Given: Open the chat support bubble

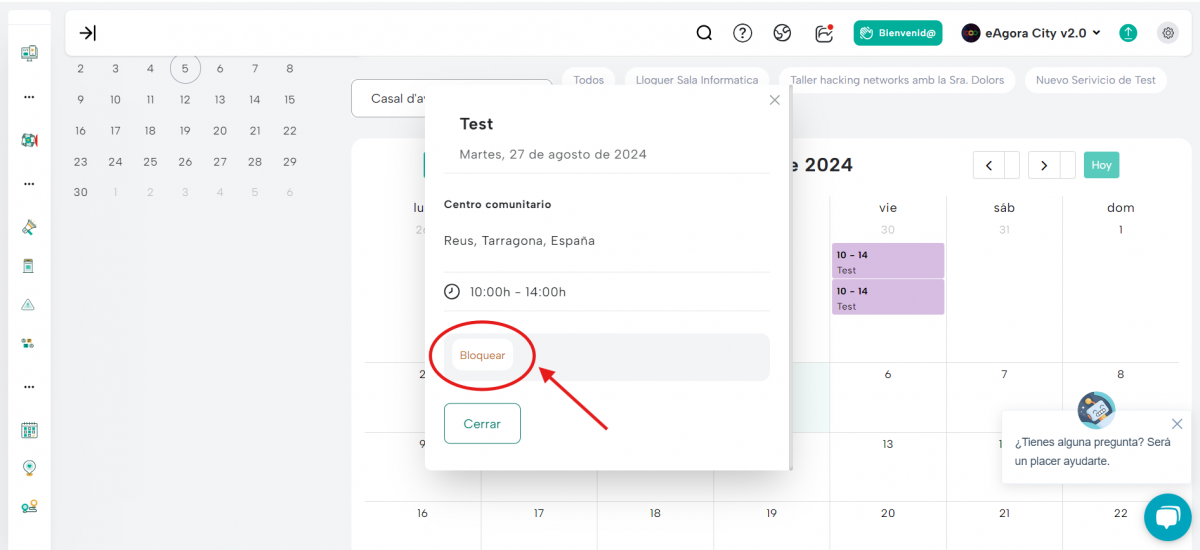Looking at the screenshot, I should pos(1167,517).
